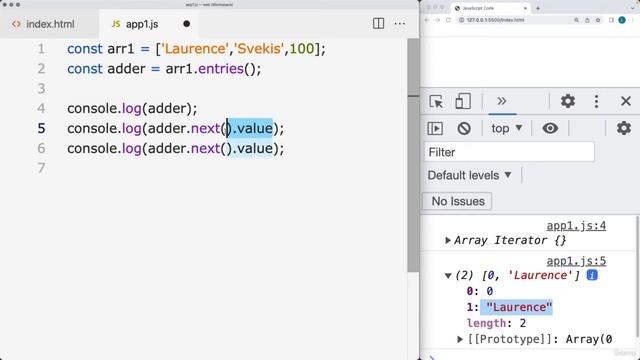
Task: Split the editor to the right
Action: pyautogui.click(x=378, y=24)
